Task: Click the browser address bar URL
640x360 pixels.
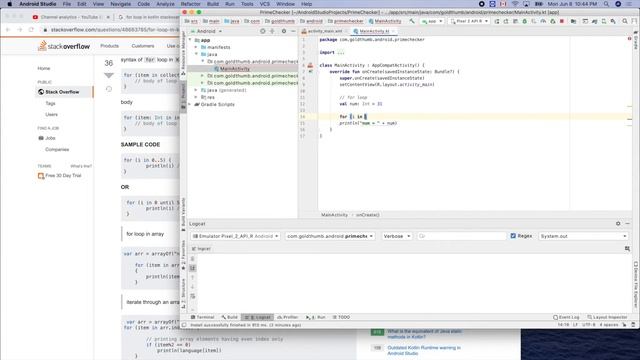Action: 115,30
